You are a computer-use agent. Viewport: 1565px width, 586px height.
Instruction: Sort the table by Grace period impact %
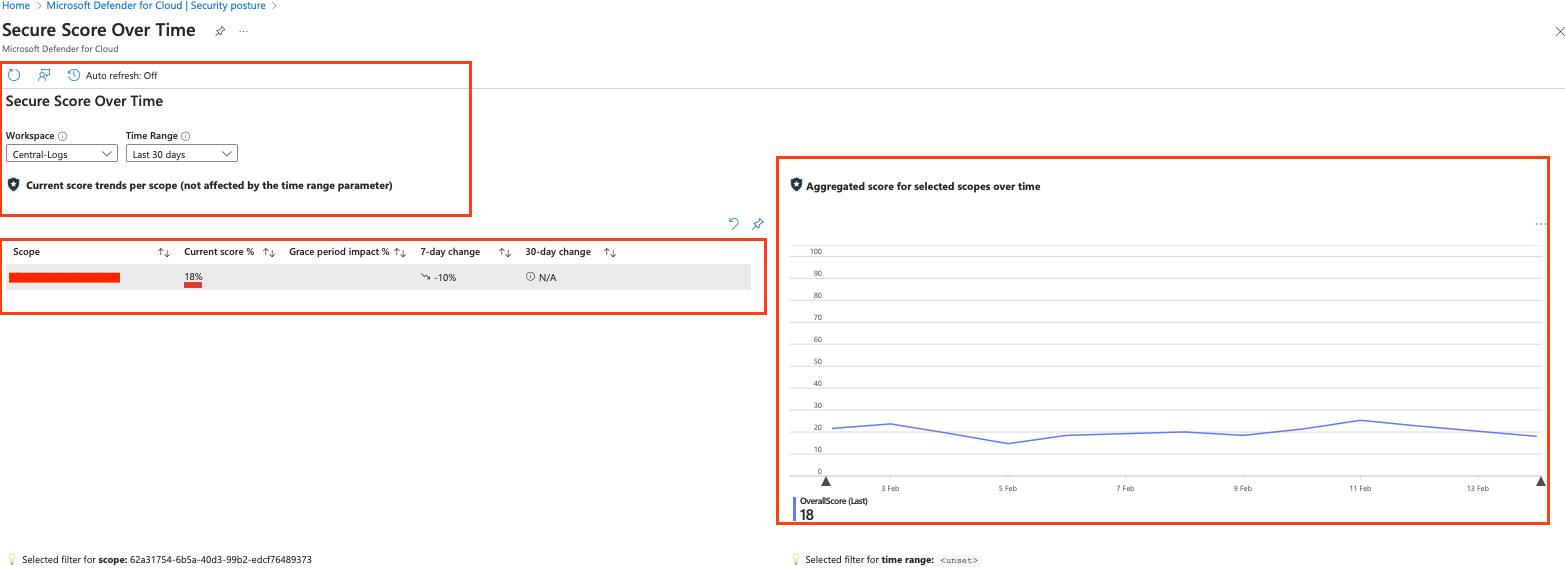[400, 252]
